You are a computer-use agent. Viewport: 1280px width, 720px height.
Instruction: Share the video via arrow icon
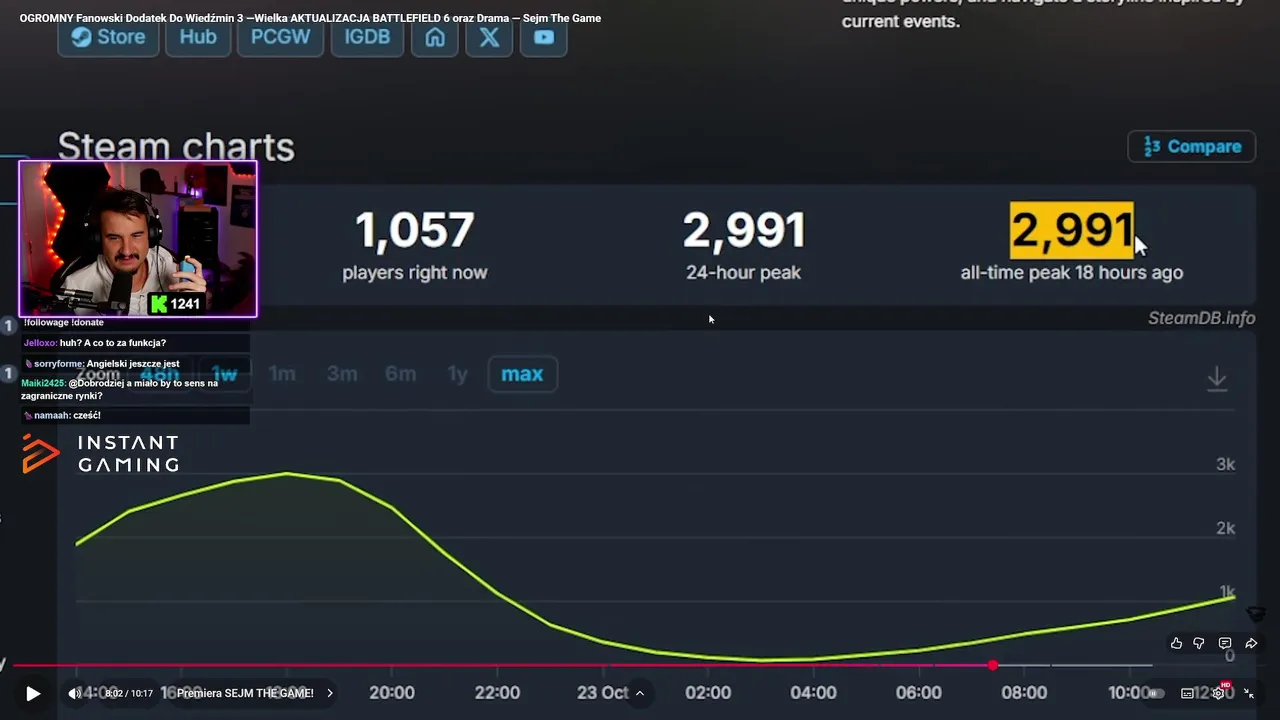[x=1251, y=643]
